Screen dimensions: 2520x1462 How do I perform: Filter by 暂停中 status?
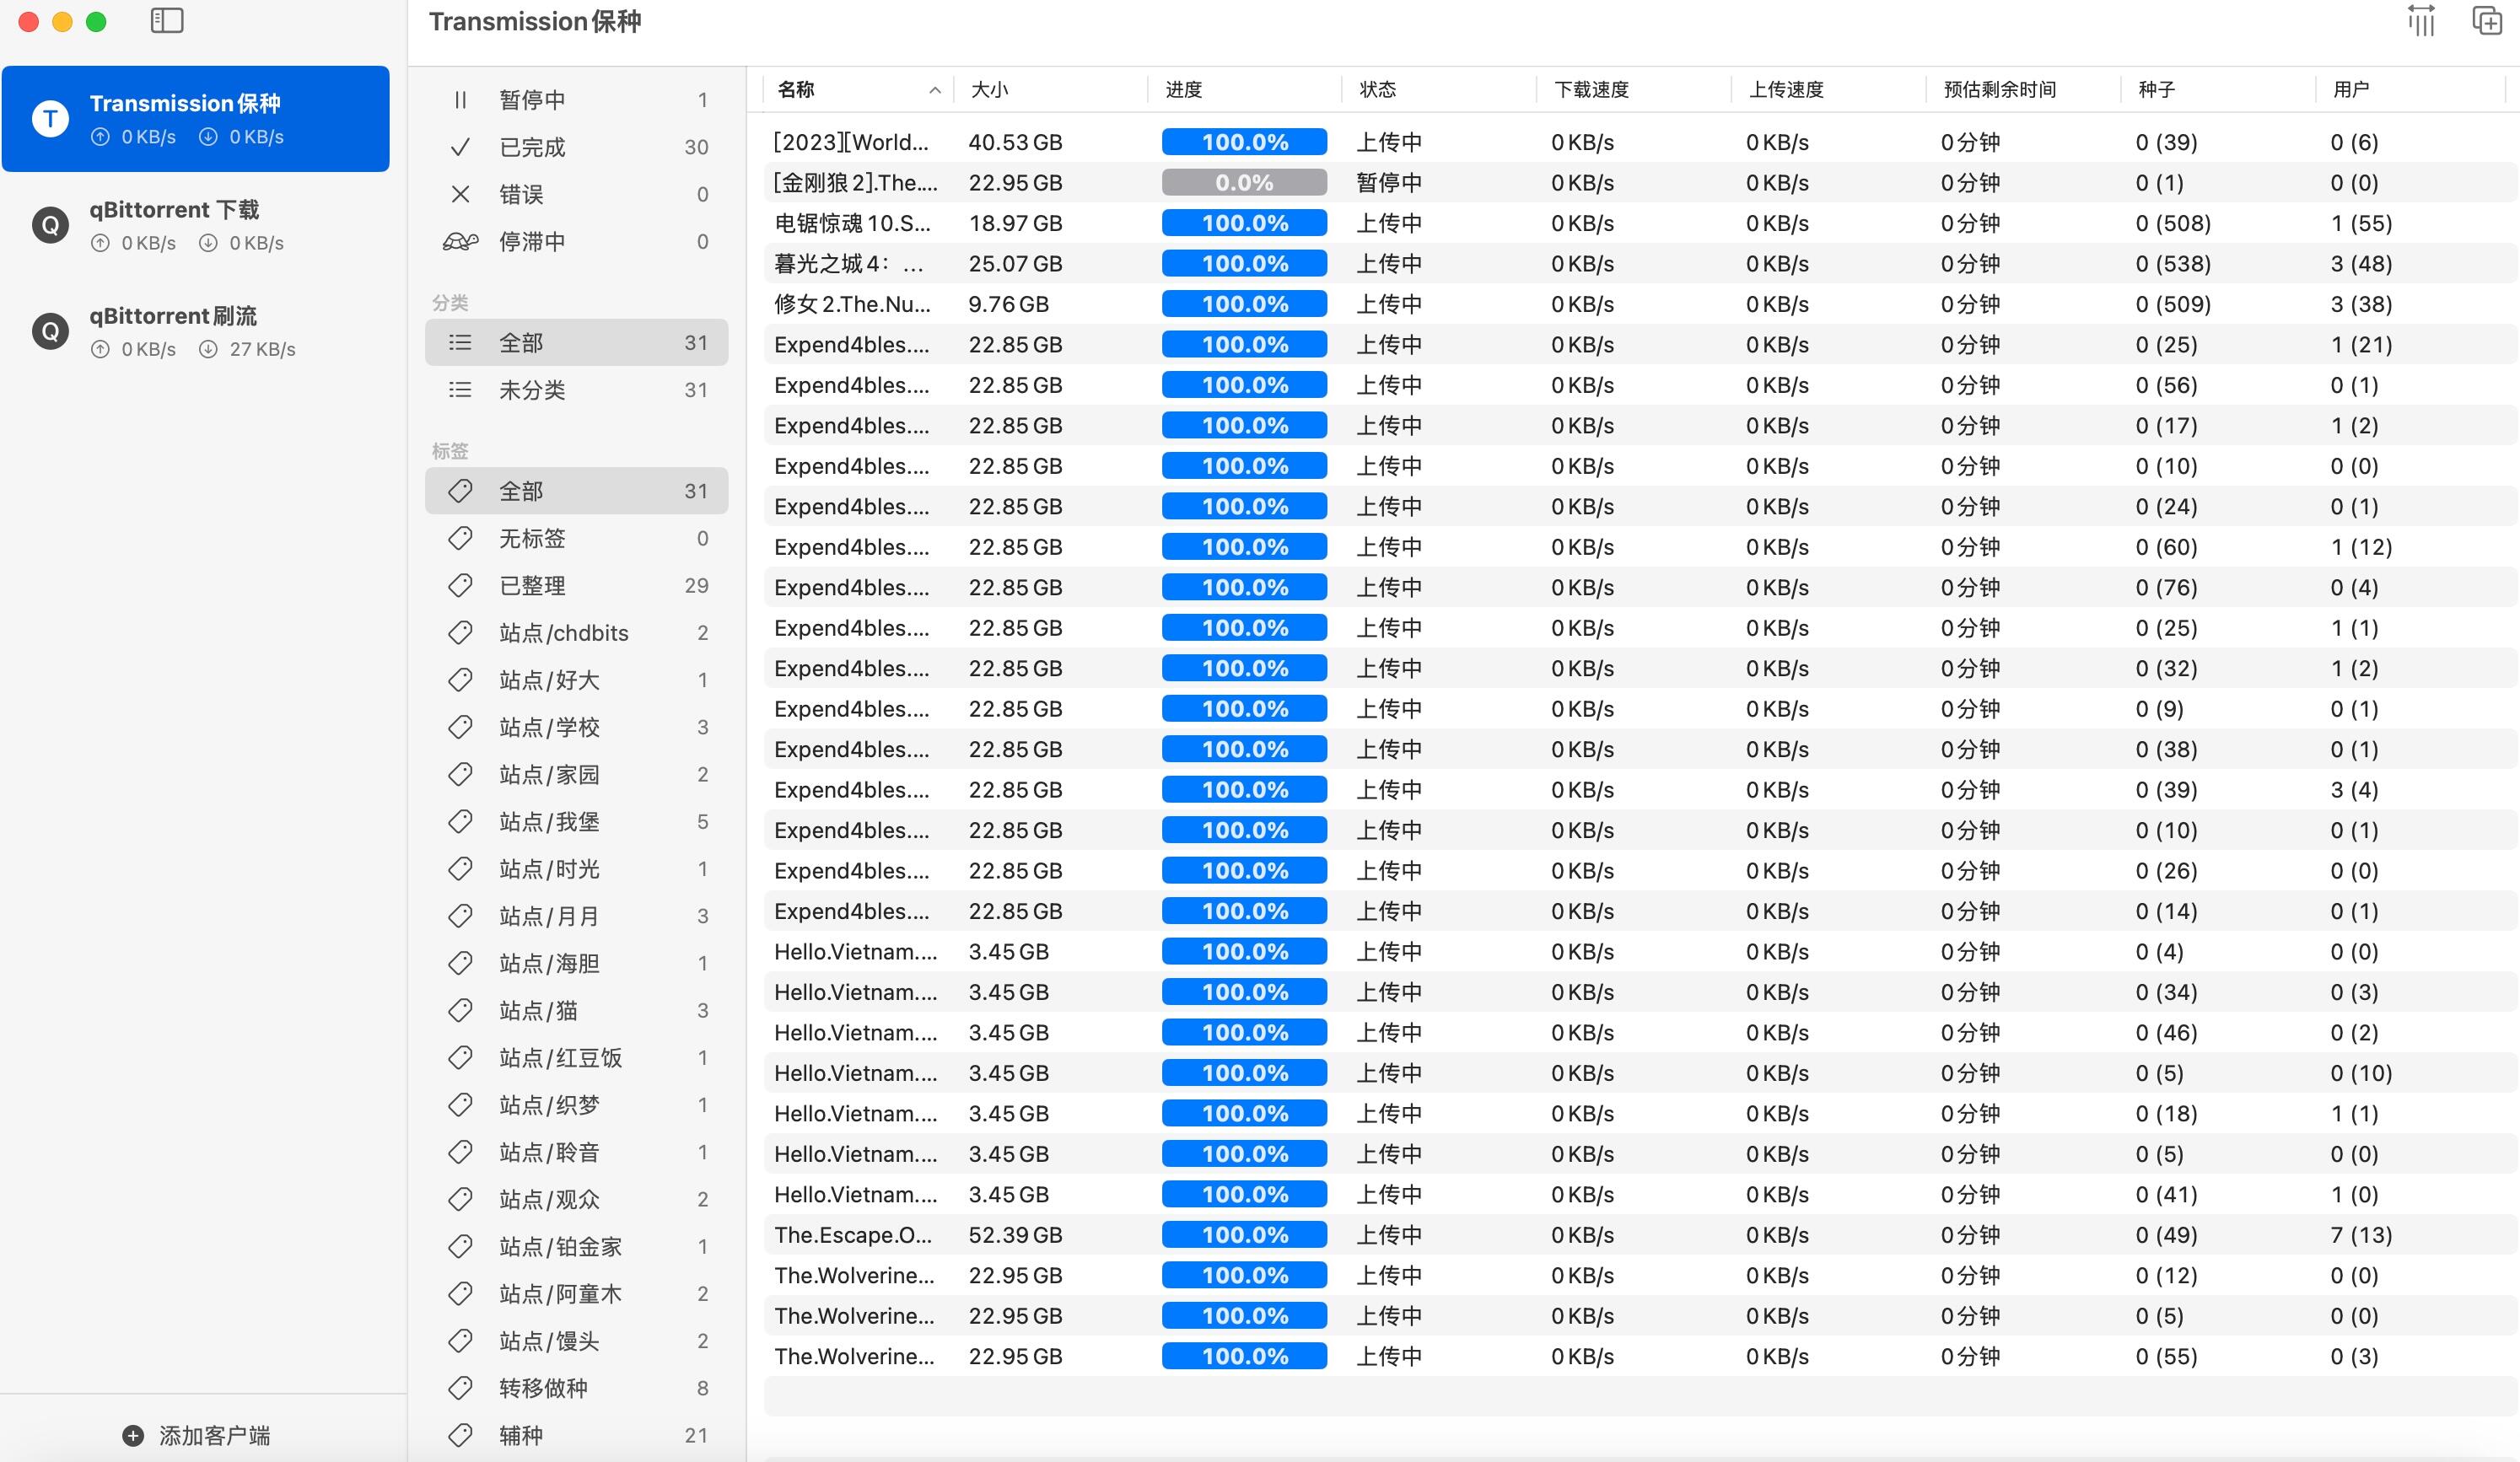tap(577, 100)
